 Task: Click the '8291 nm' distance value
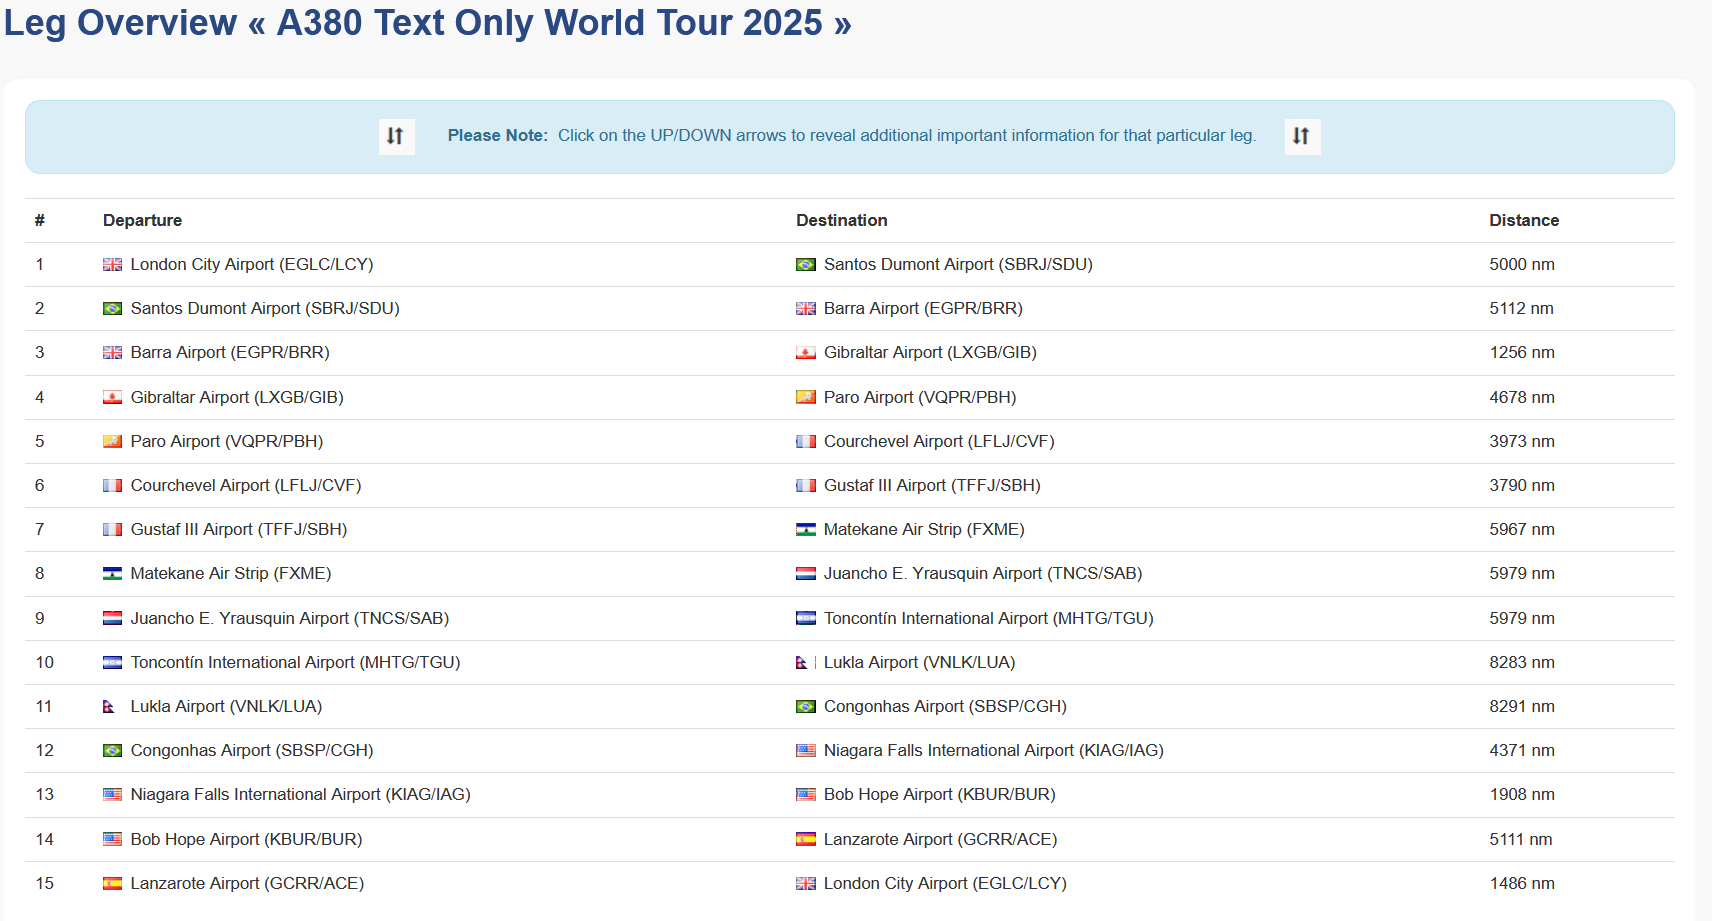1522,707
